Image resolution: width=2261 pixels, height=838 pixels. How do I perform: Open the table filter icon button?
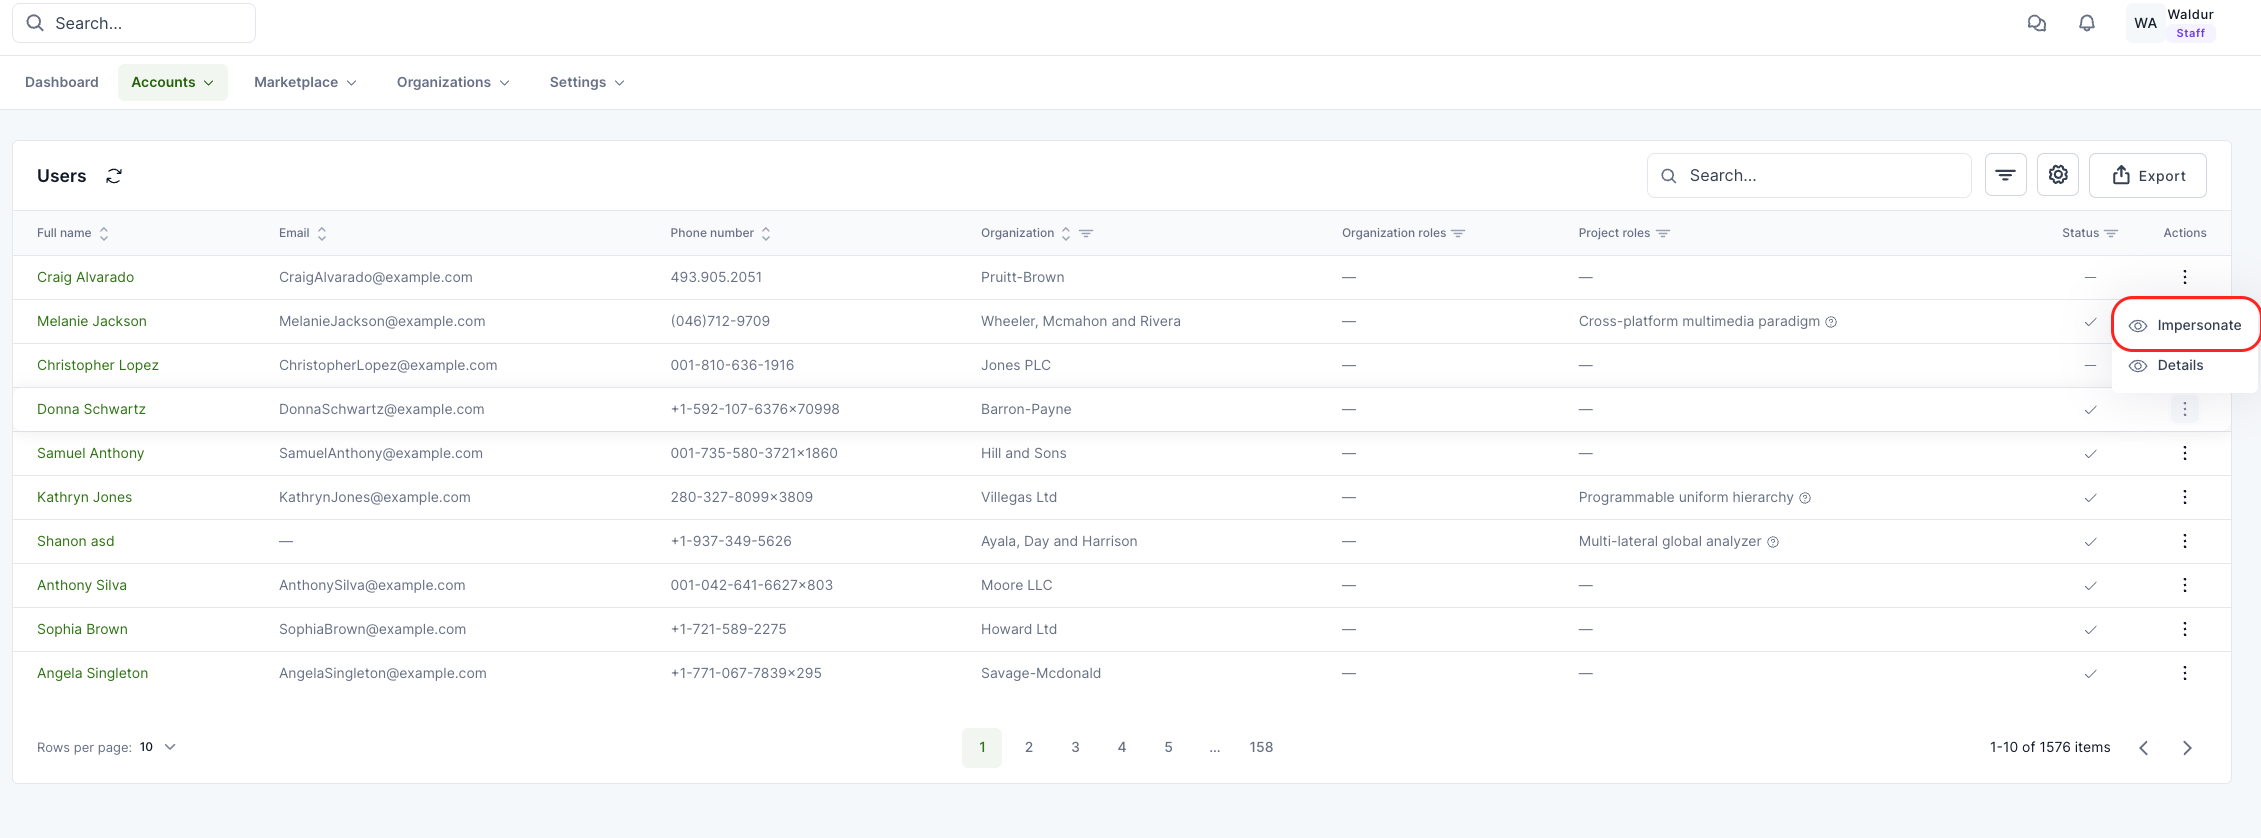coord(2005,175)
